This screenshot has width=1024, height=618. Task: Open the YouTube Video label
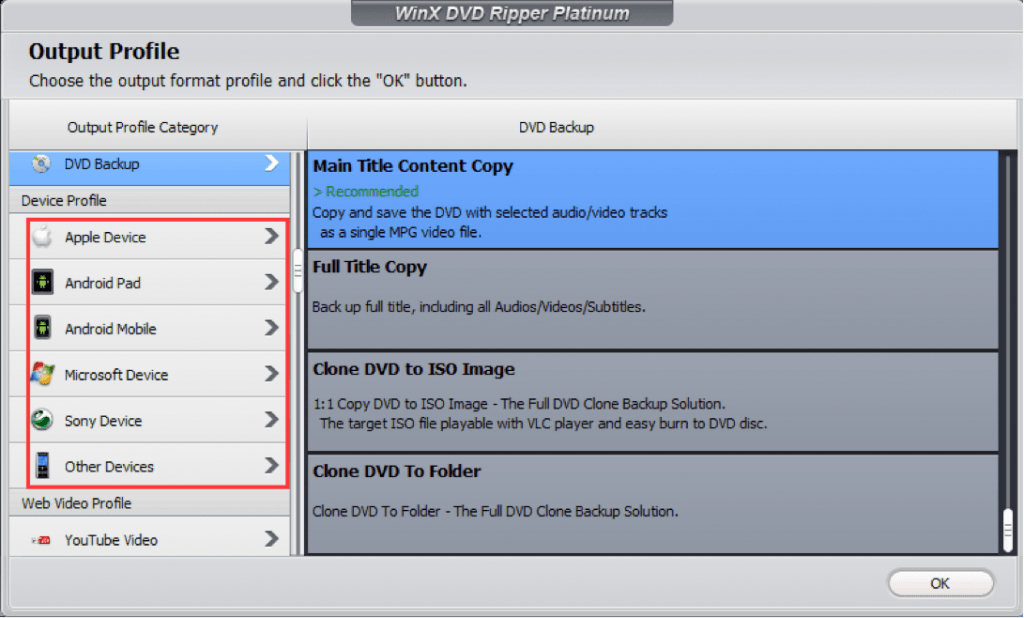[x=111, y=541]
